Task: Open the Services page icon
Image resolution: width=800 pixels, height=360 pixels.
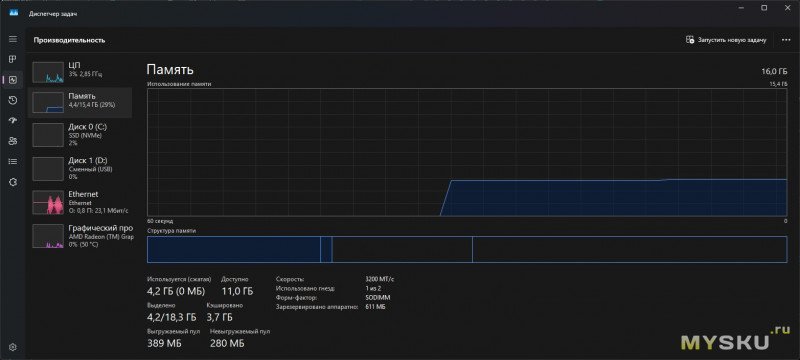Action: coord(13,182)
